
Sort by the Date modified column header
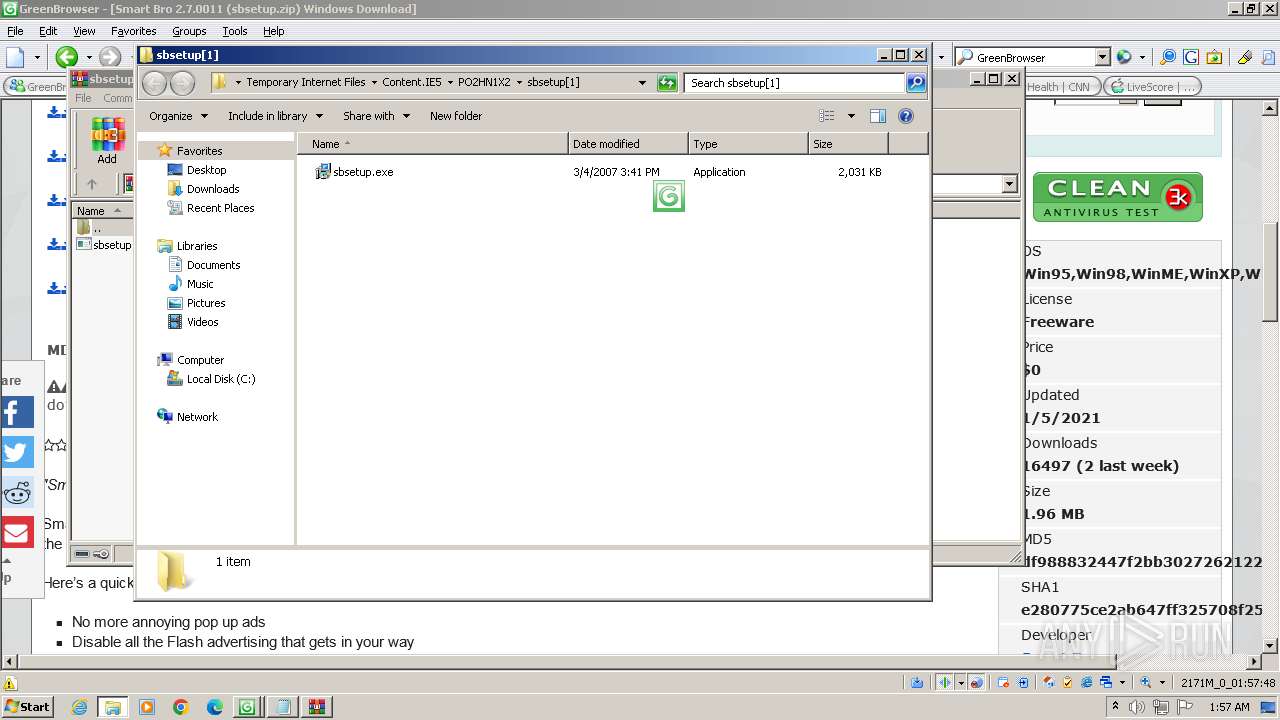[x=628, y=144]
